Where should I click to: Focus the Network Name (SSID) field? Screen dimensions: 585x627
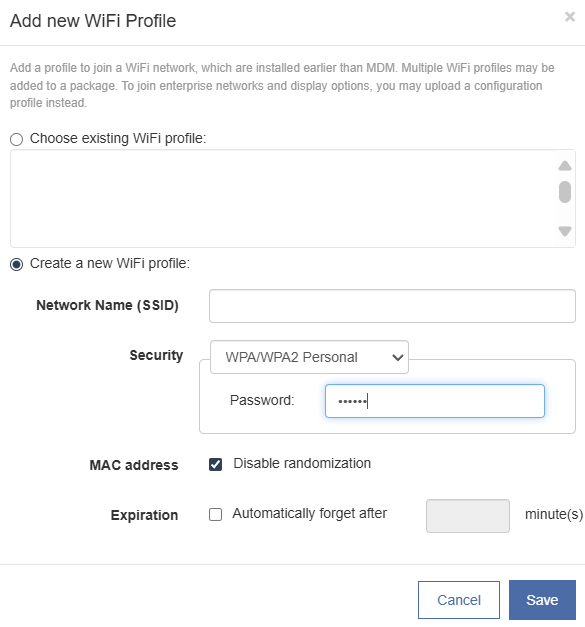392,306
